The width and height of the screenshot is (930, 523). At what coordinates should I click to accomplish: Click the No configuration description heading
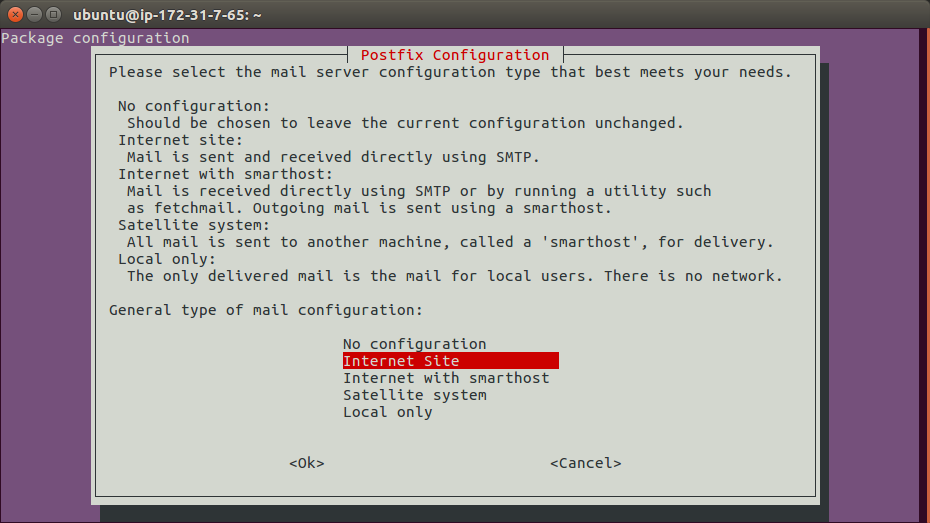point(194,106)
